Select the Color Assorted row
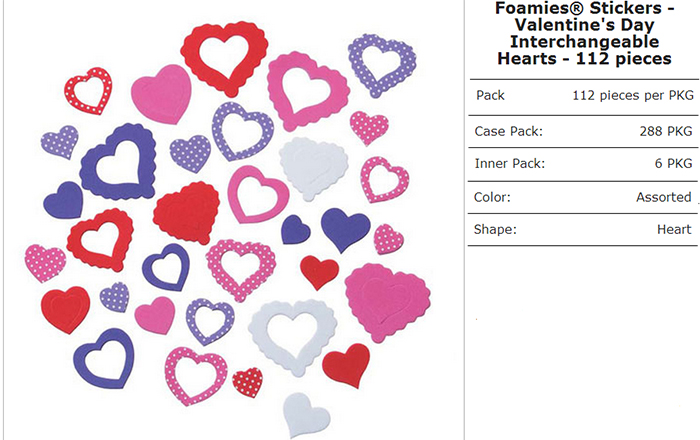This screenshot has width=700, height=440. point(584,197)
